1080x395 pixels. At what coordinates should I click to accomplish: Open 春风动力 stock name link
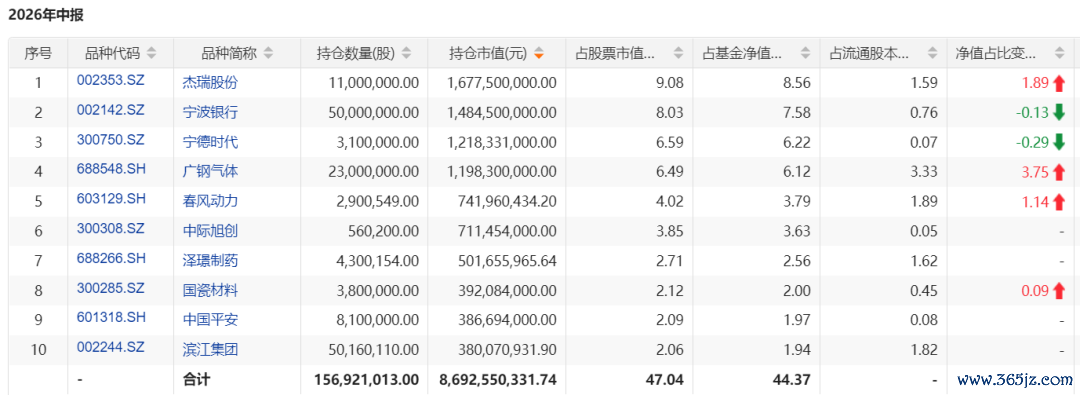[210, 202]
